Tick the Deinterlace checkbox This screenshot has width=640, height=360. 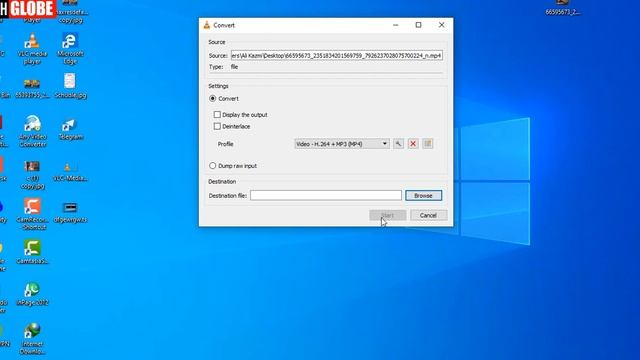217,126
